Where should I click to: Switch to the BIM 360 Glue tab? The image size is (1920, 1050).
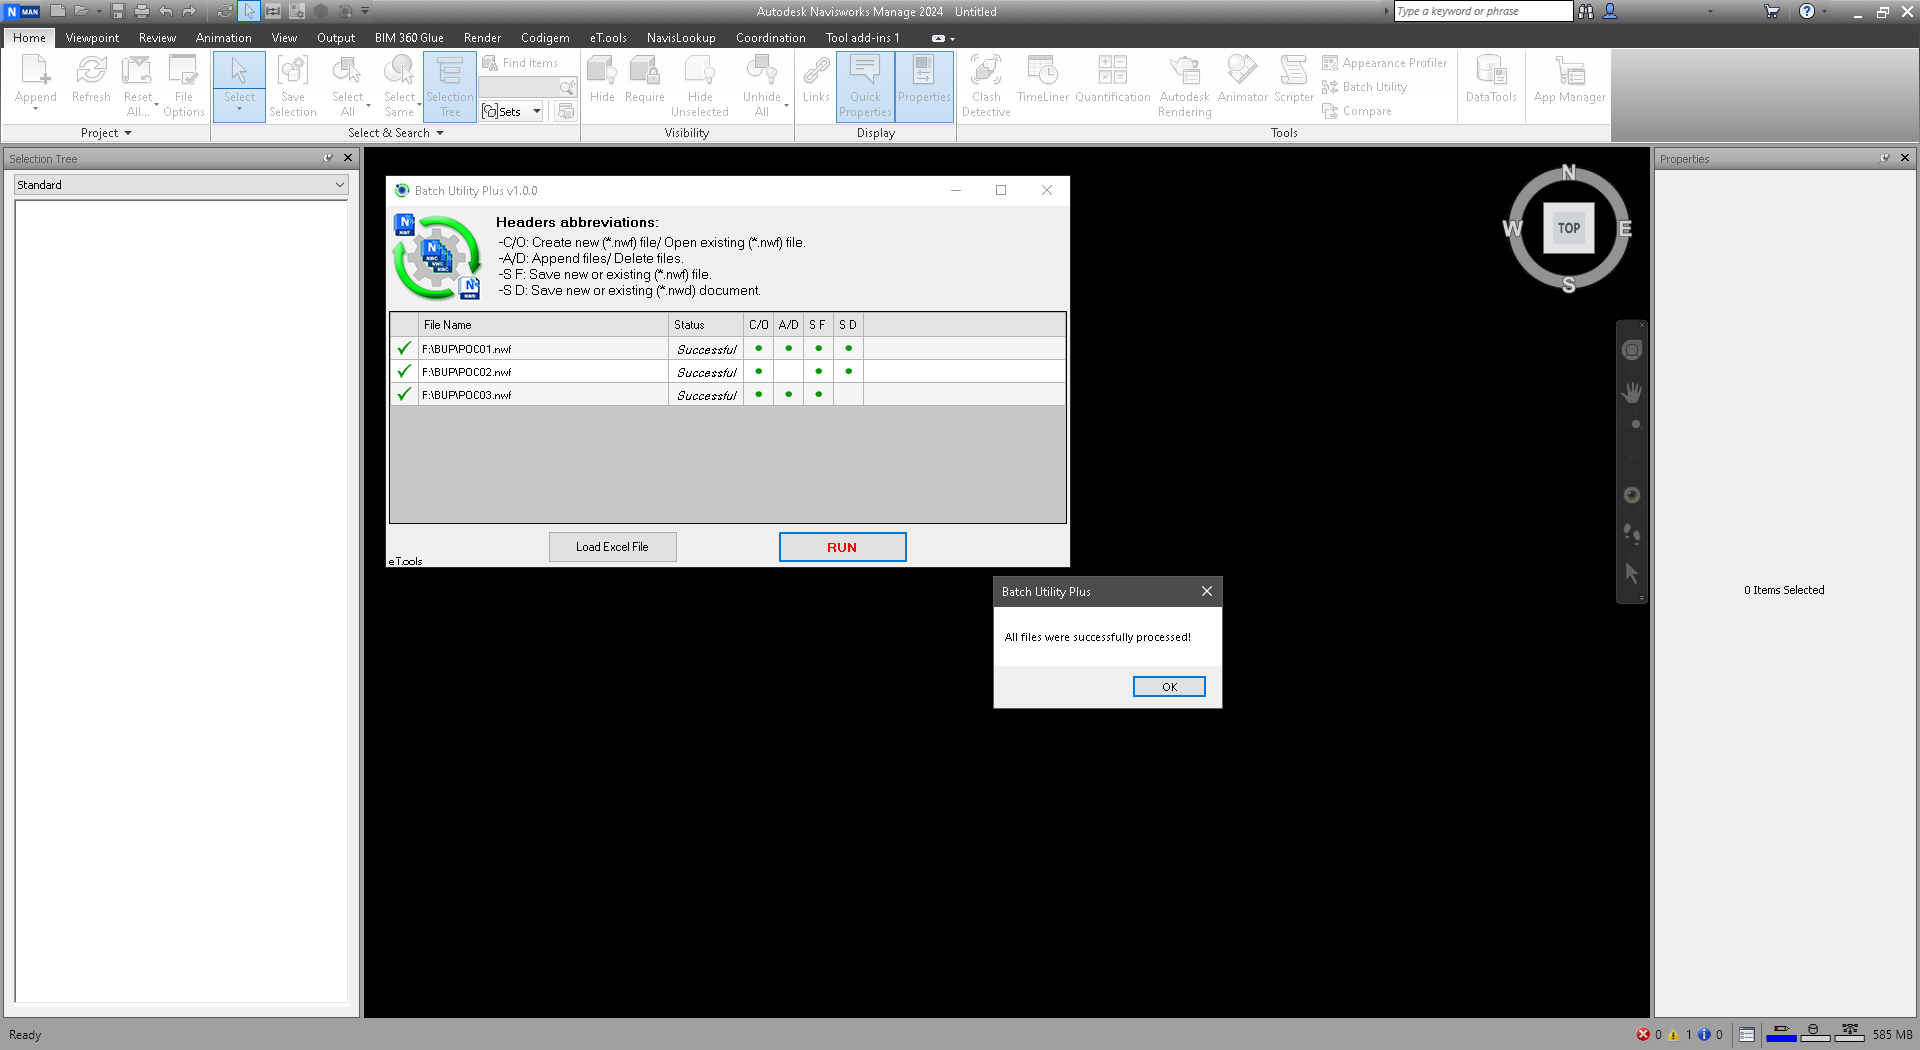409,38
